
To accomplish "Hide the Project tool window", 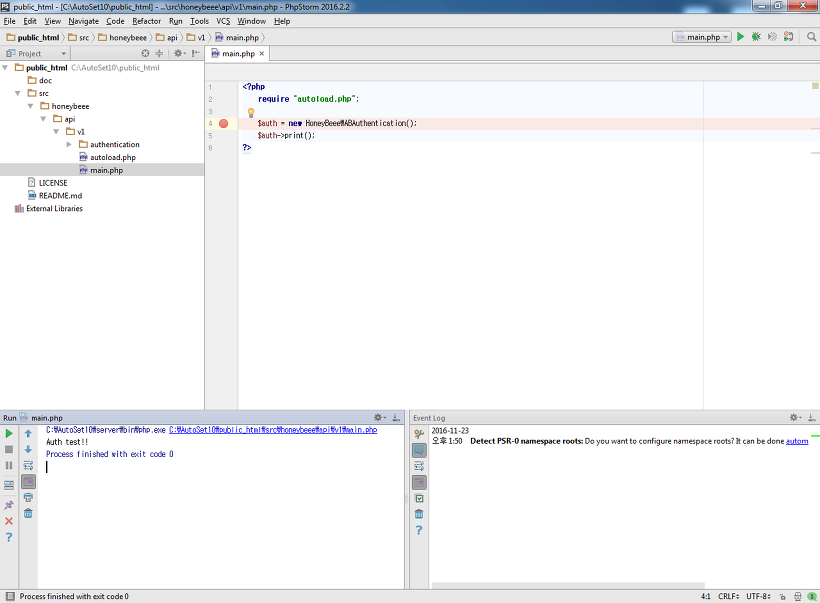I will click(x=196, y=53).
